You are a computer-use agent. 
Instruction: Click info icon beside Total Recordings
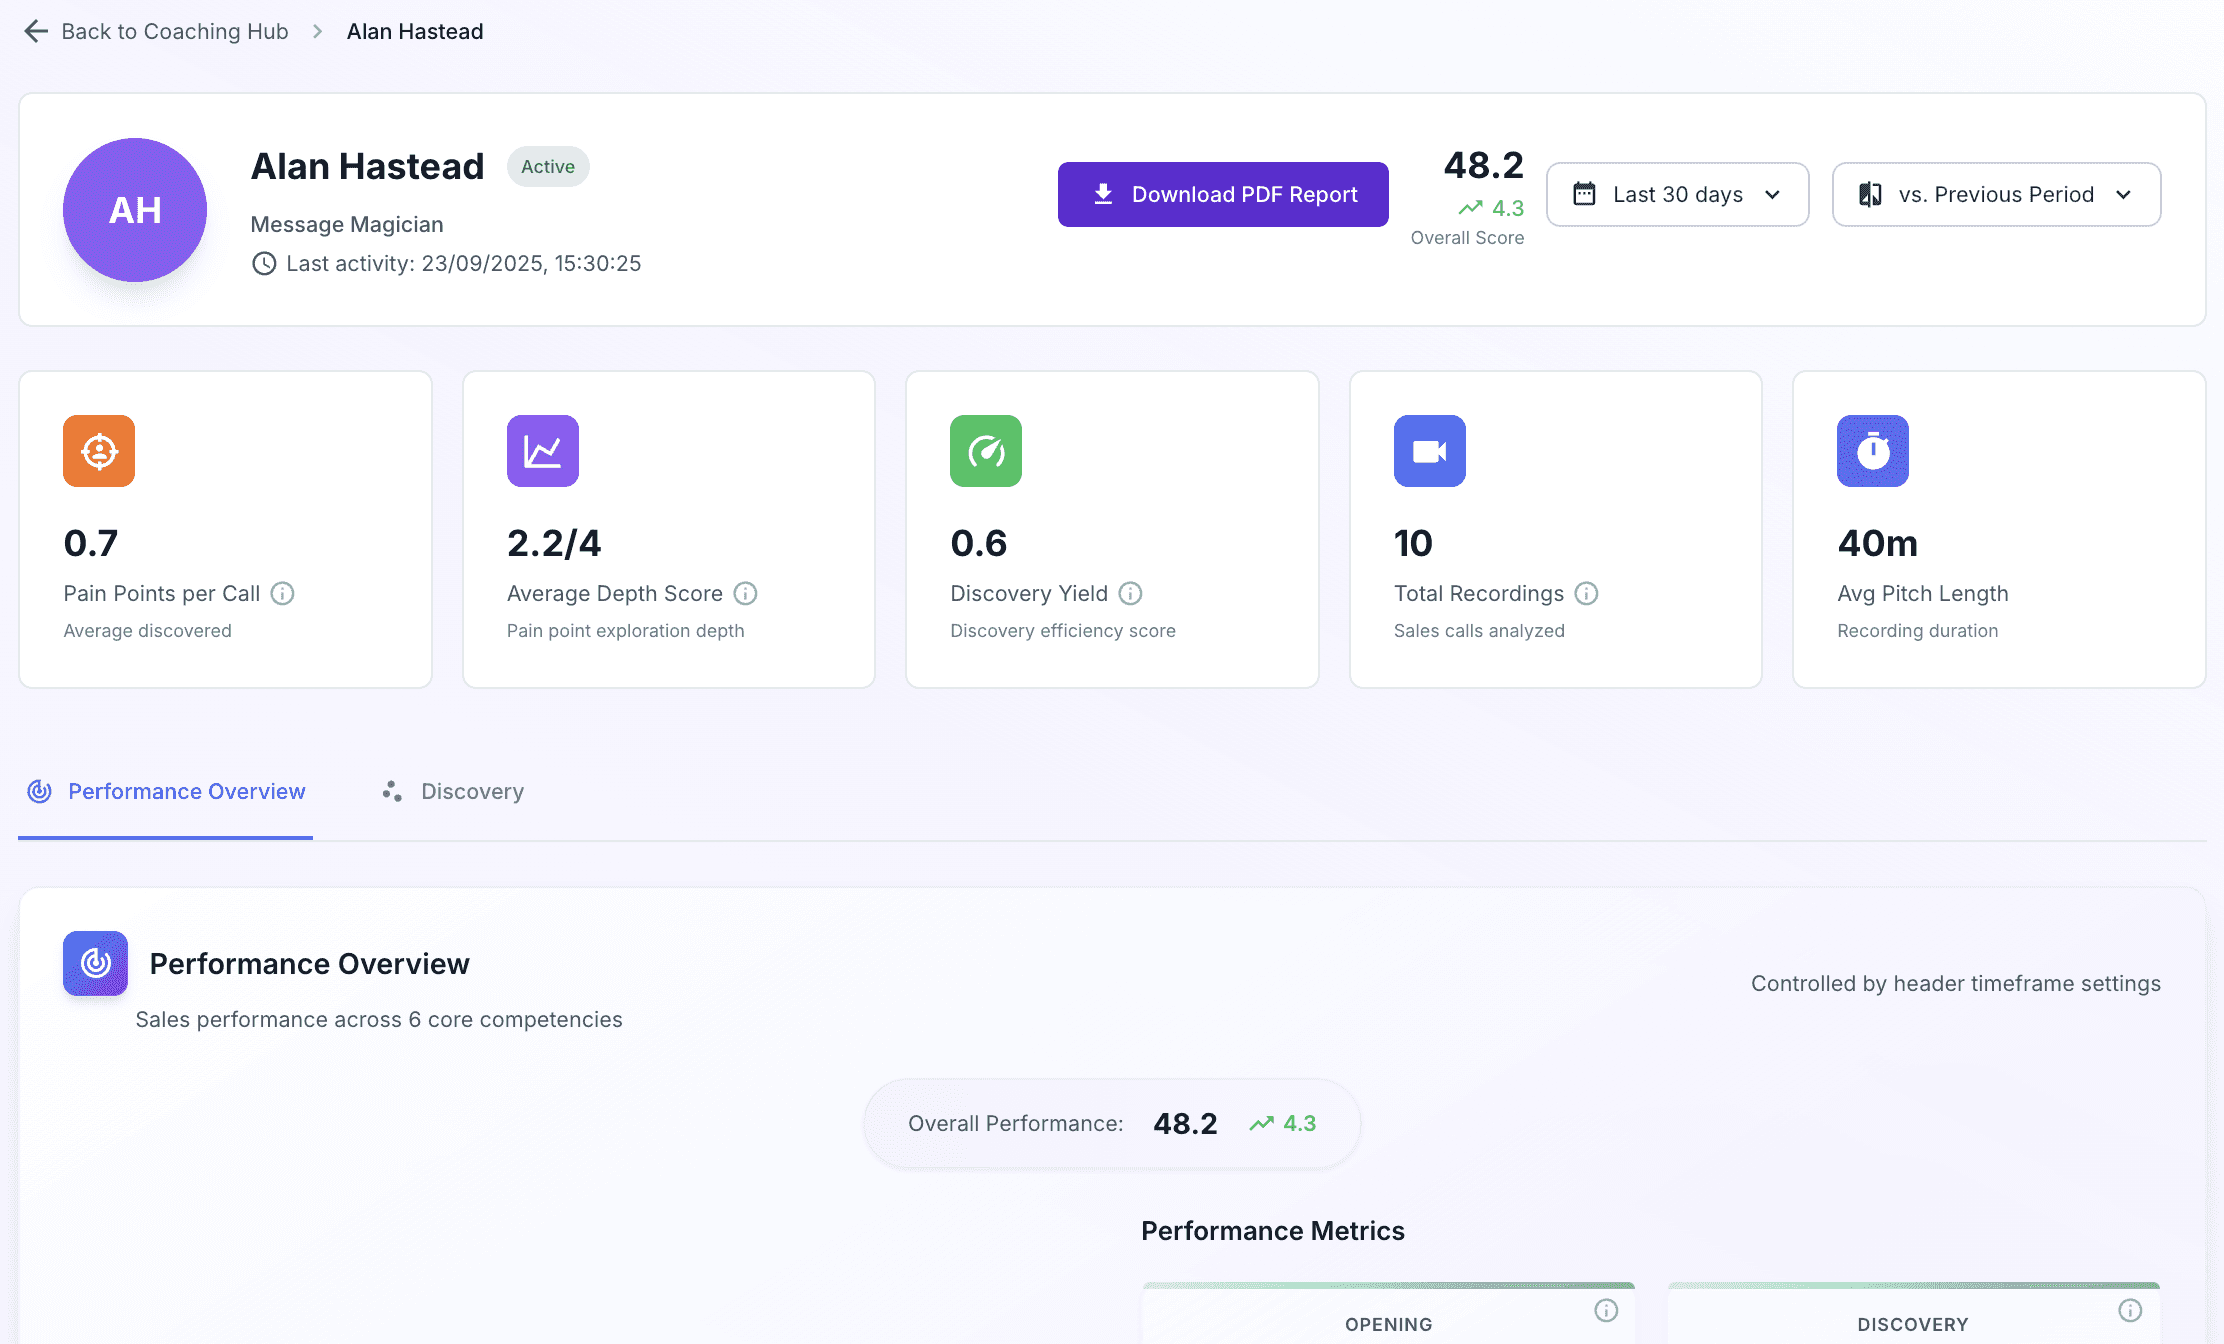point(1586,594)
